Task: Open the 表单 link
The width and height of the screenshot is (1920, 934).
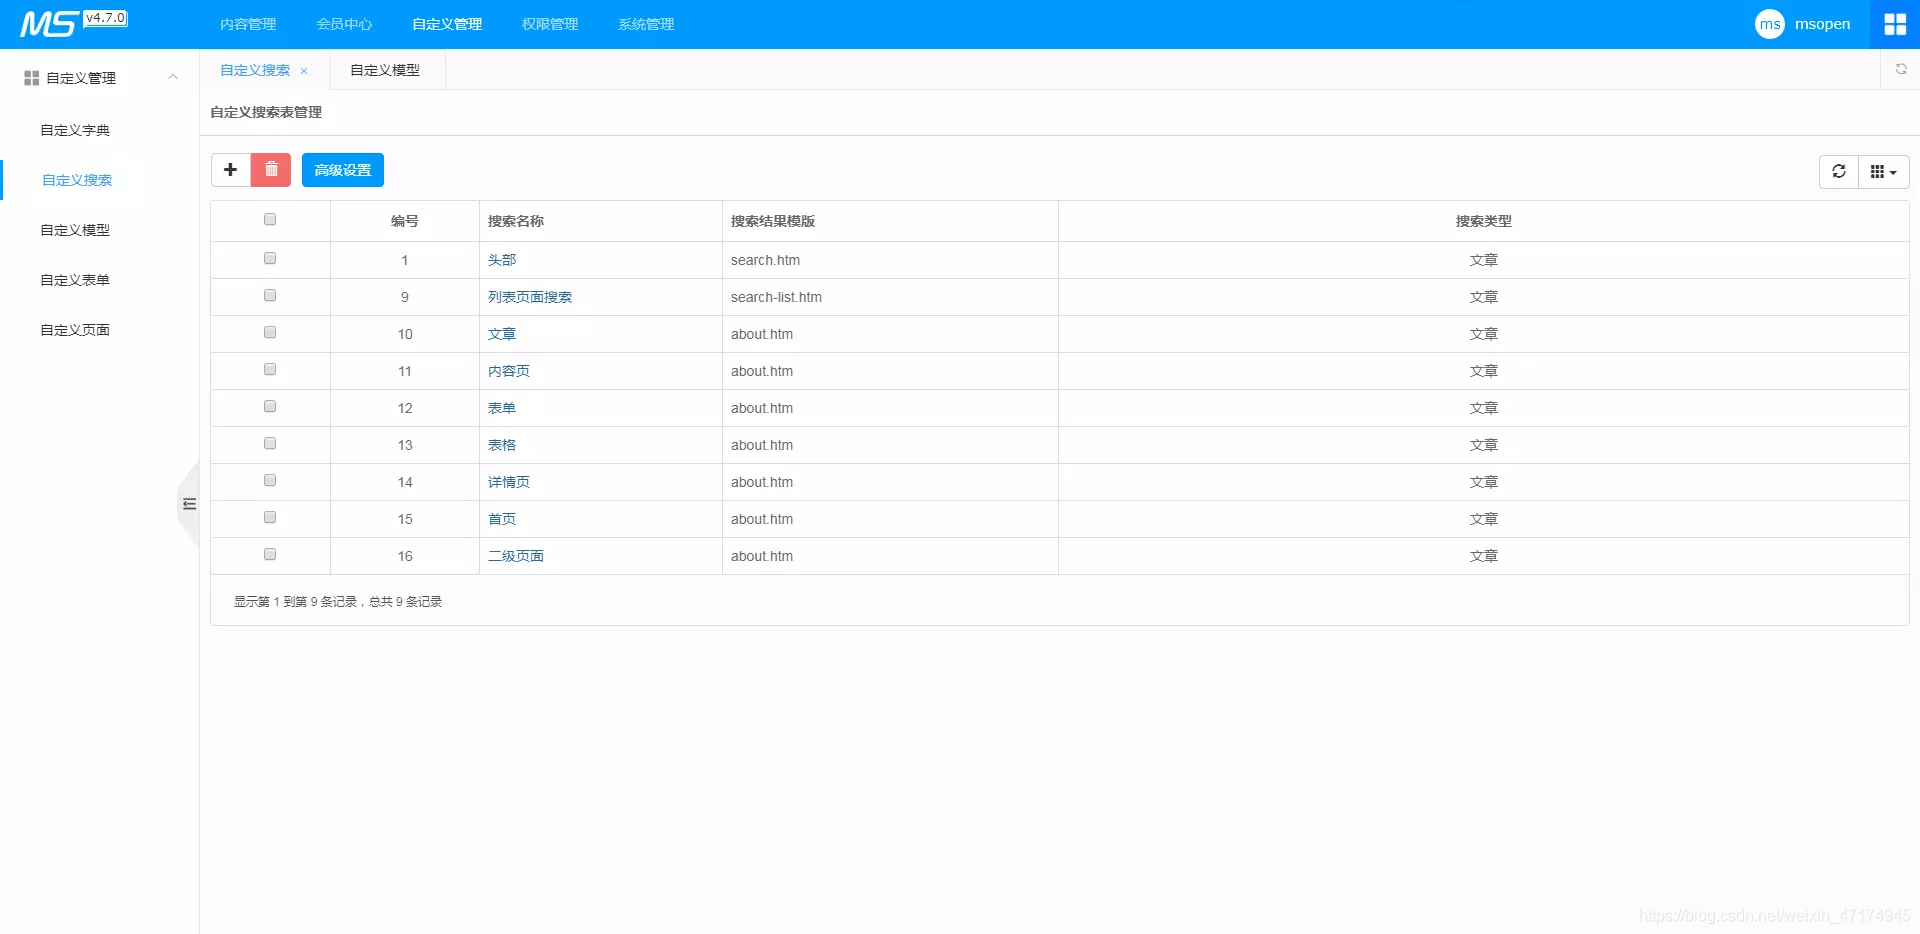Action: (x=502, y=408)
